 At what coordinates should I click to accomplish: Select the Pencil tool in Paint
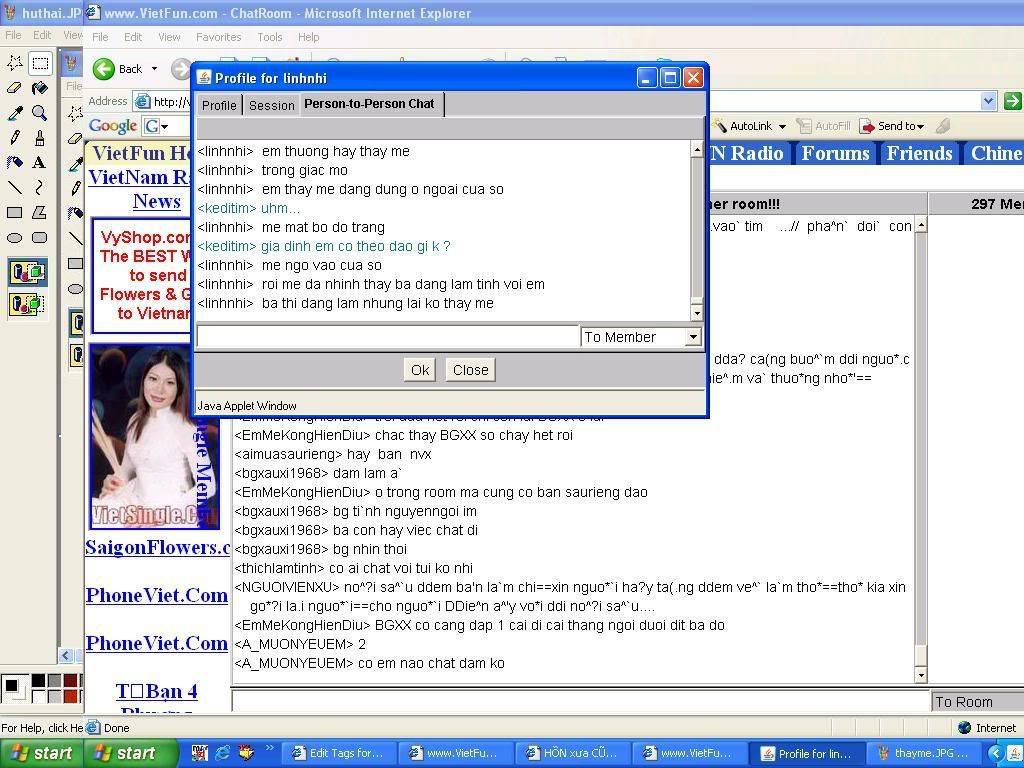click(14, 137)
